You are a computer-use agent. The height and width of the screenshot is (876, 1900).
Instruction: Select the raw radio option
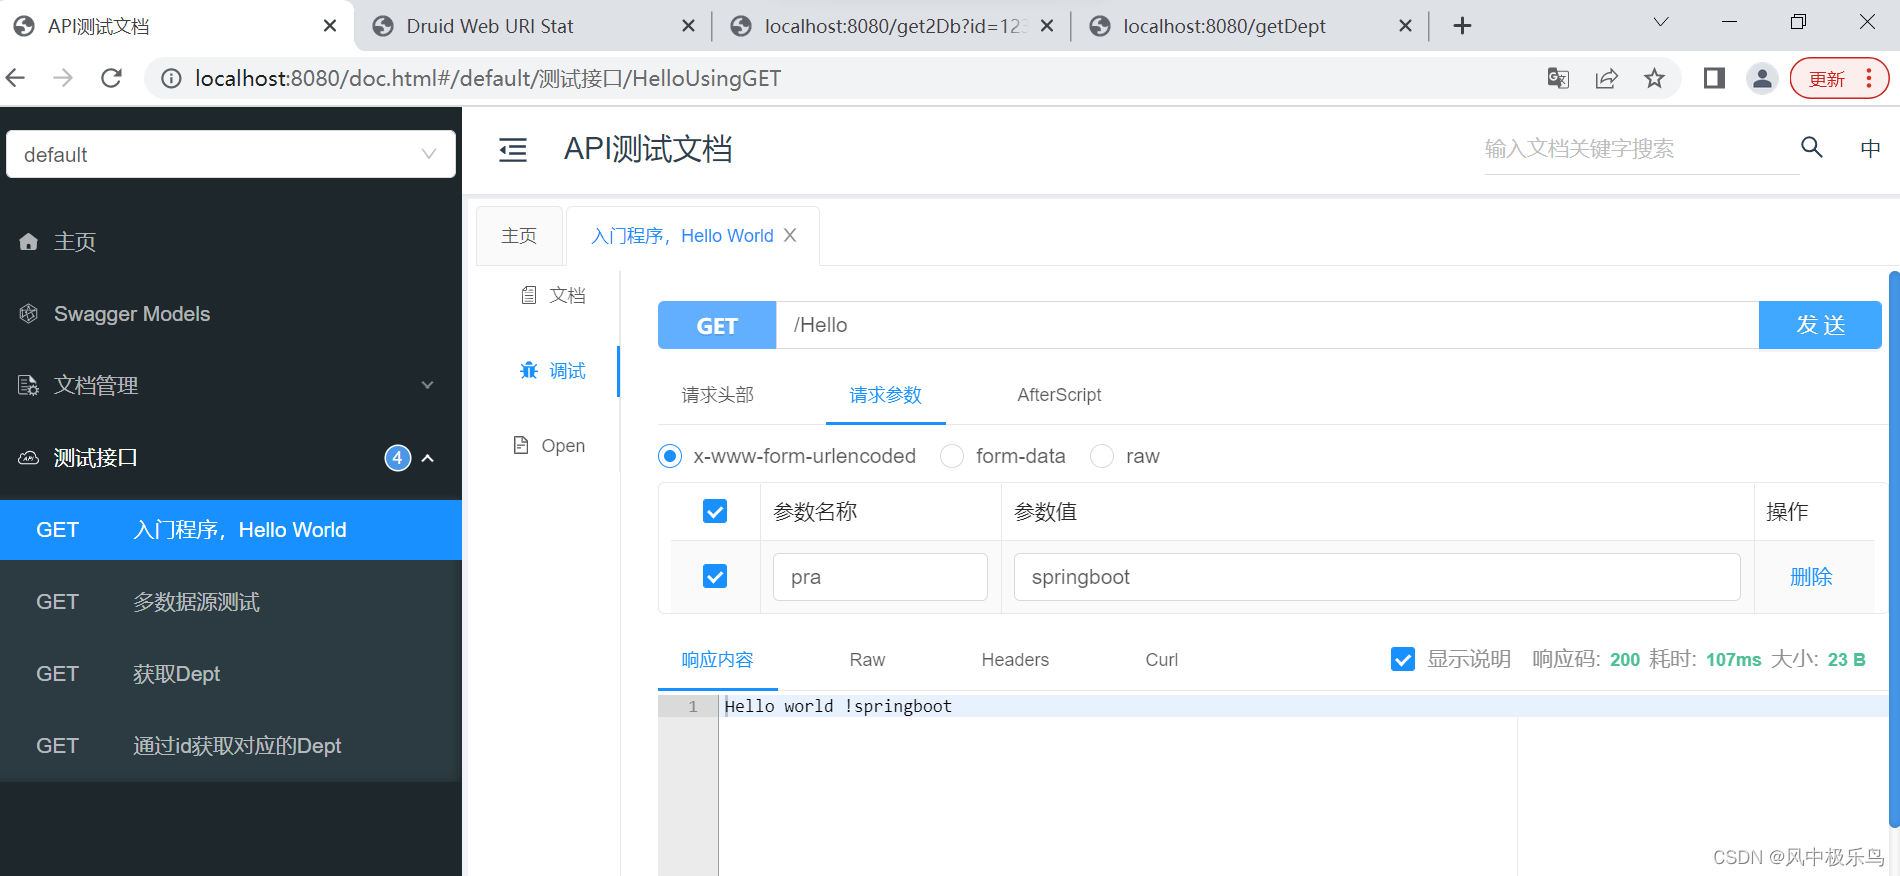pyautogui.click(x=1102, y=456)
